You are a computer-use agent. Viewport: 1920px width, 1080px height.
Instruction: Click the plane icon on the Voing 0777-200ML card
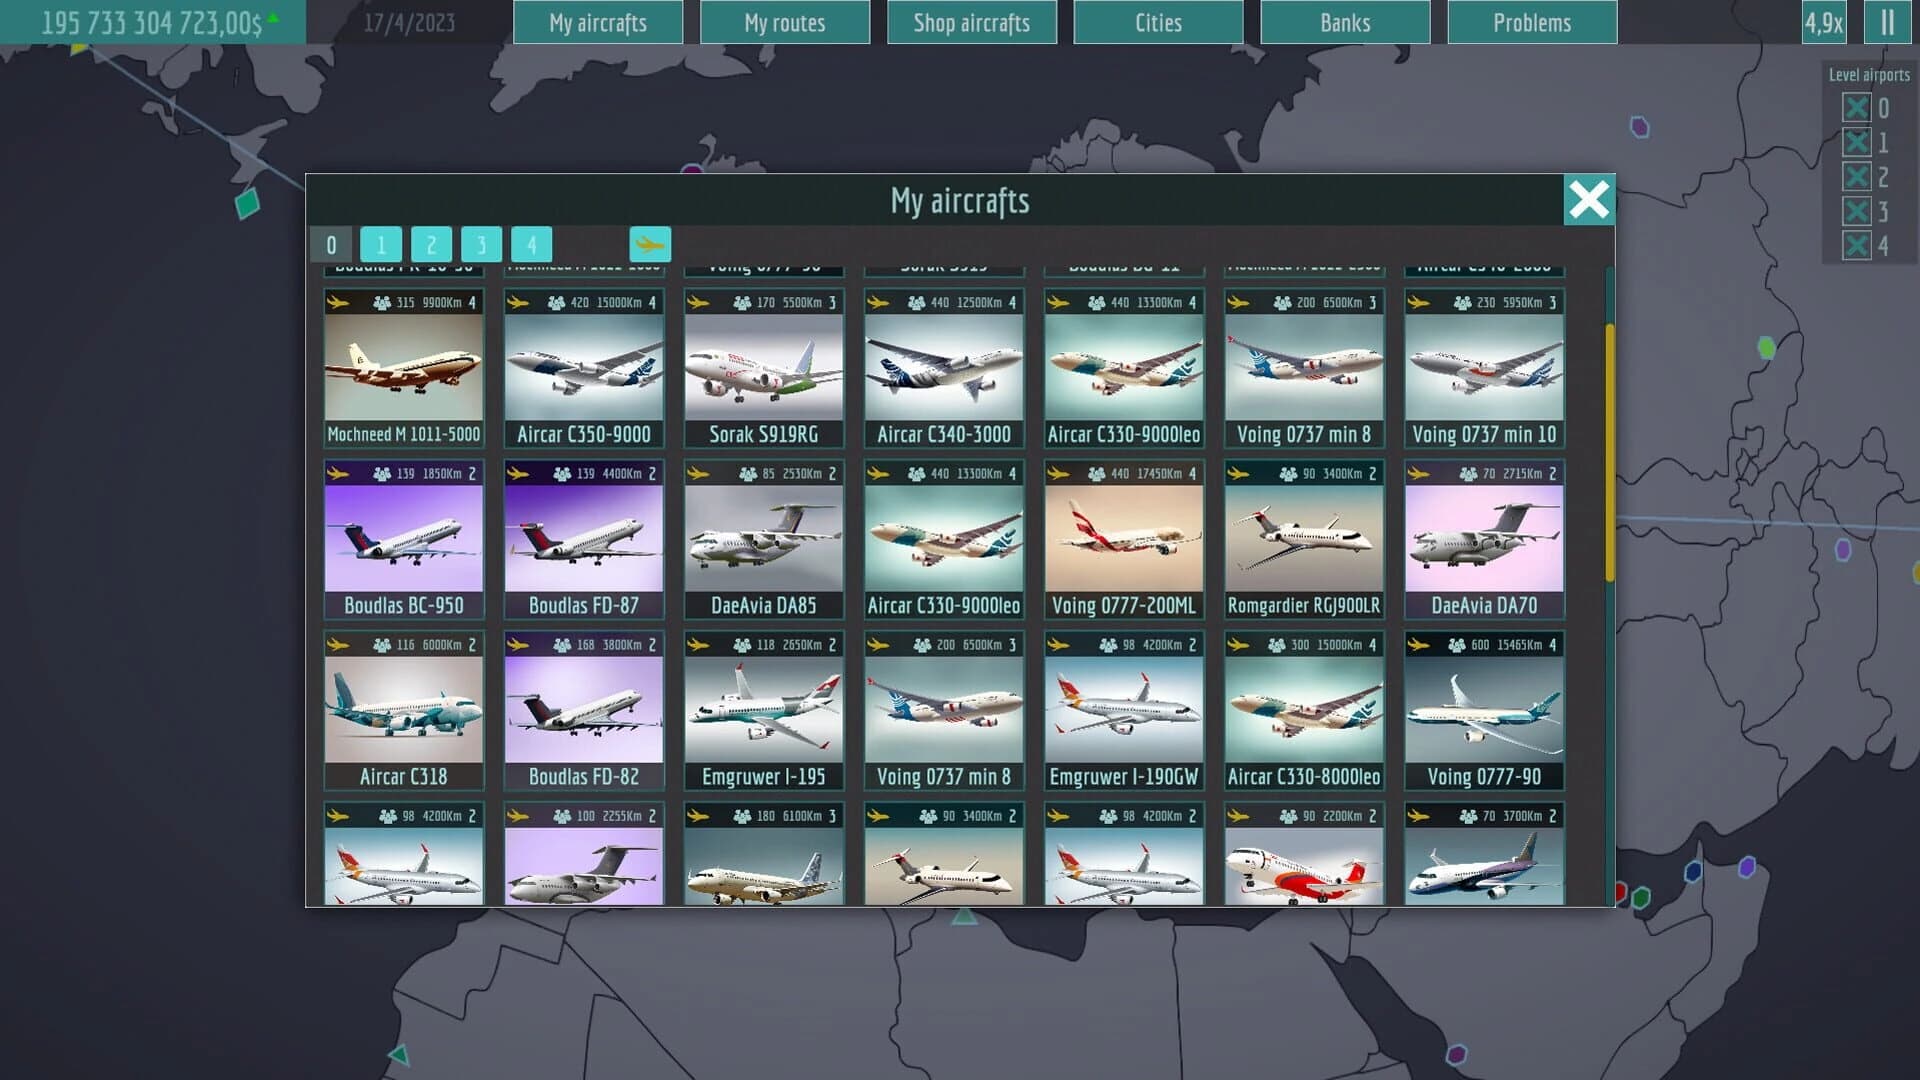[1058, 473]
